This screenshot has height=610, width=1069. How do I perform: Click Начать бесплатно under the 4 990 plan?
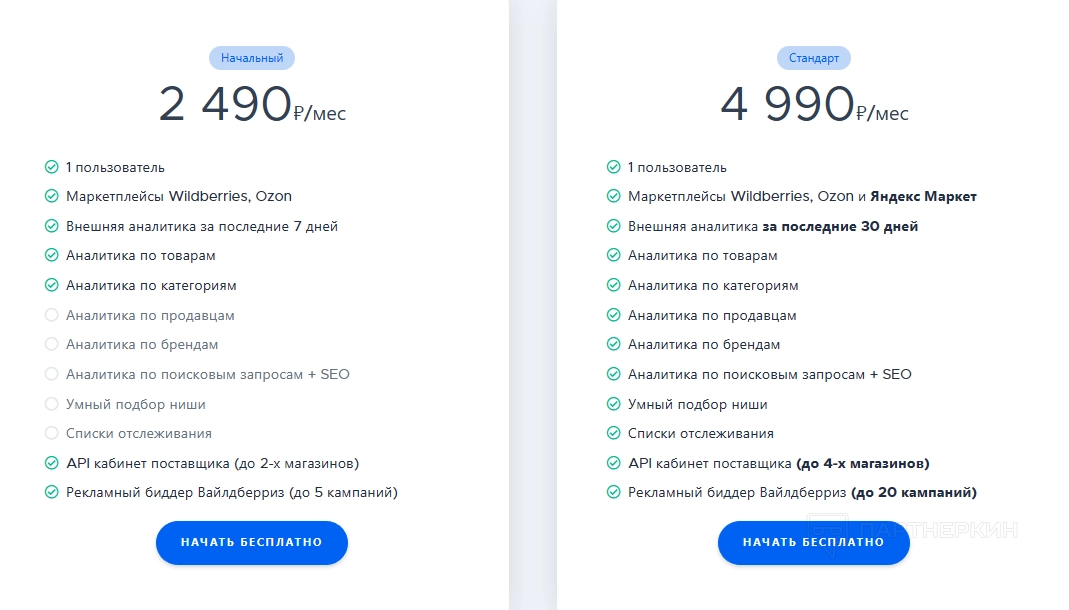point(813,542)
